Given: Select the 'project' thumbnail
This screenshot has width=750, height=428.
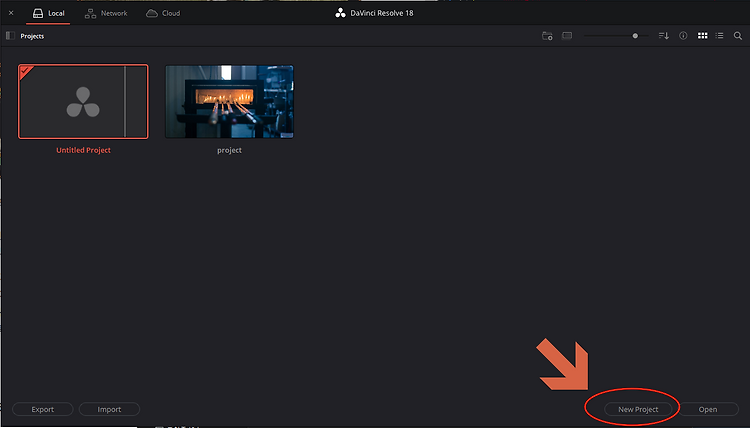Looking at the screenshot, I should 230,102.
